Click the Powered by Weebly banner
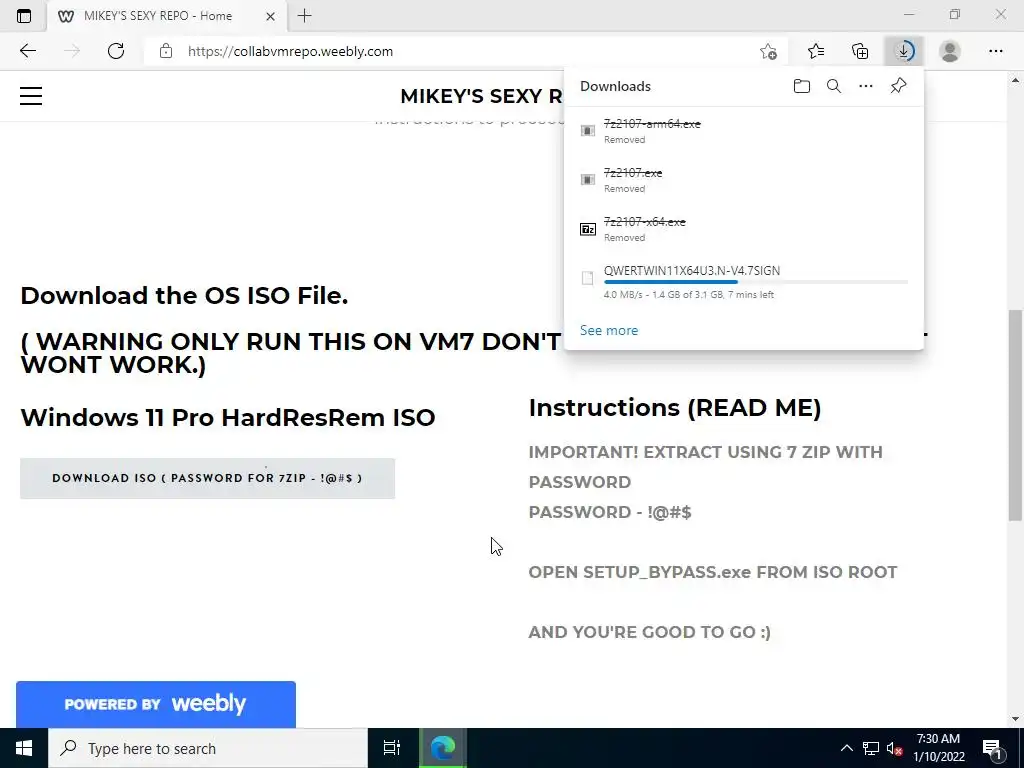Image resolution: width=1024 pixels, height=768 pixels. (x=156, y=704)
